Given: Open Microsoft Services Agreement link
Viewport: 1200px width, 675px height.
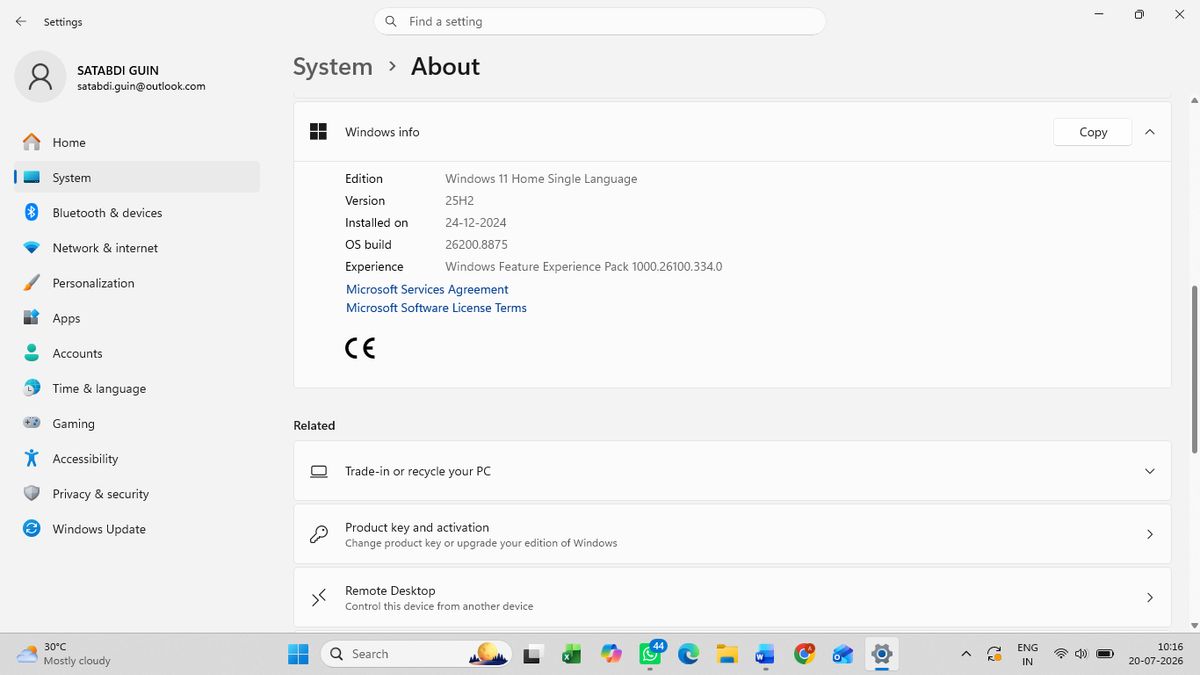Looking at the screenshot, I should point(427,289).
